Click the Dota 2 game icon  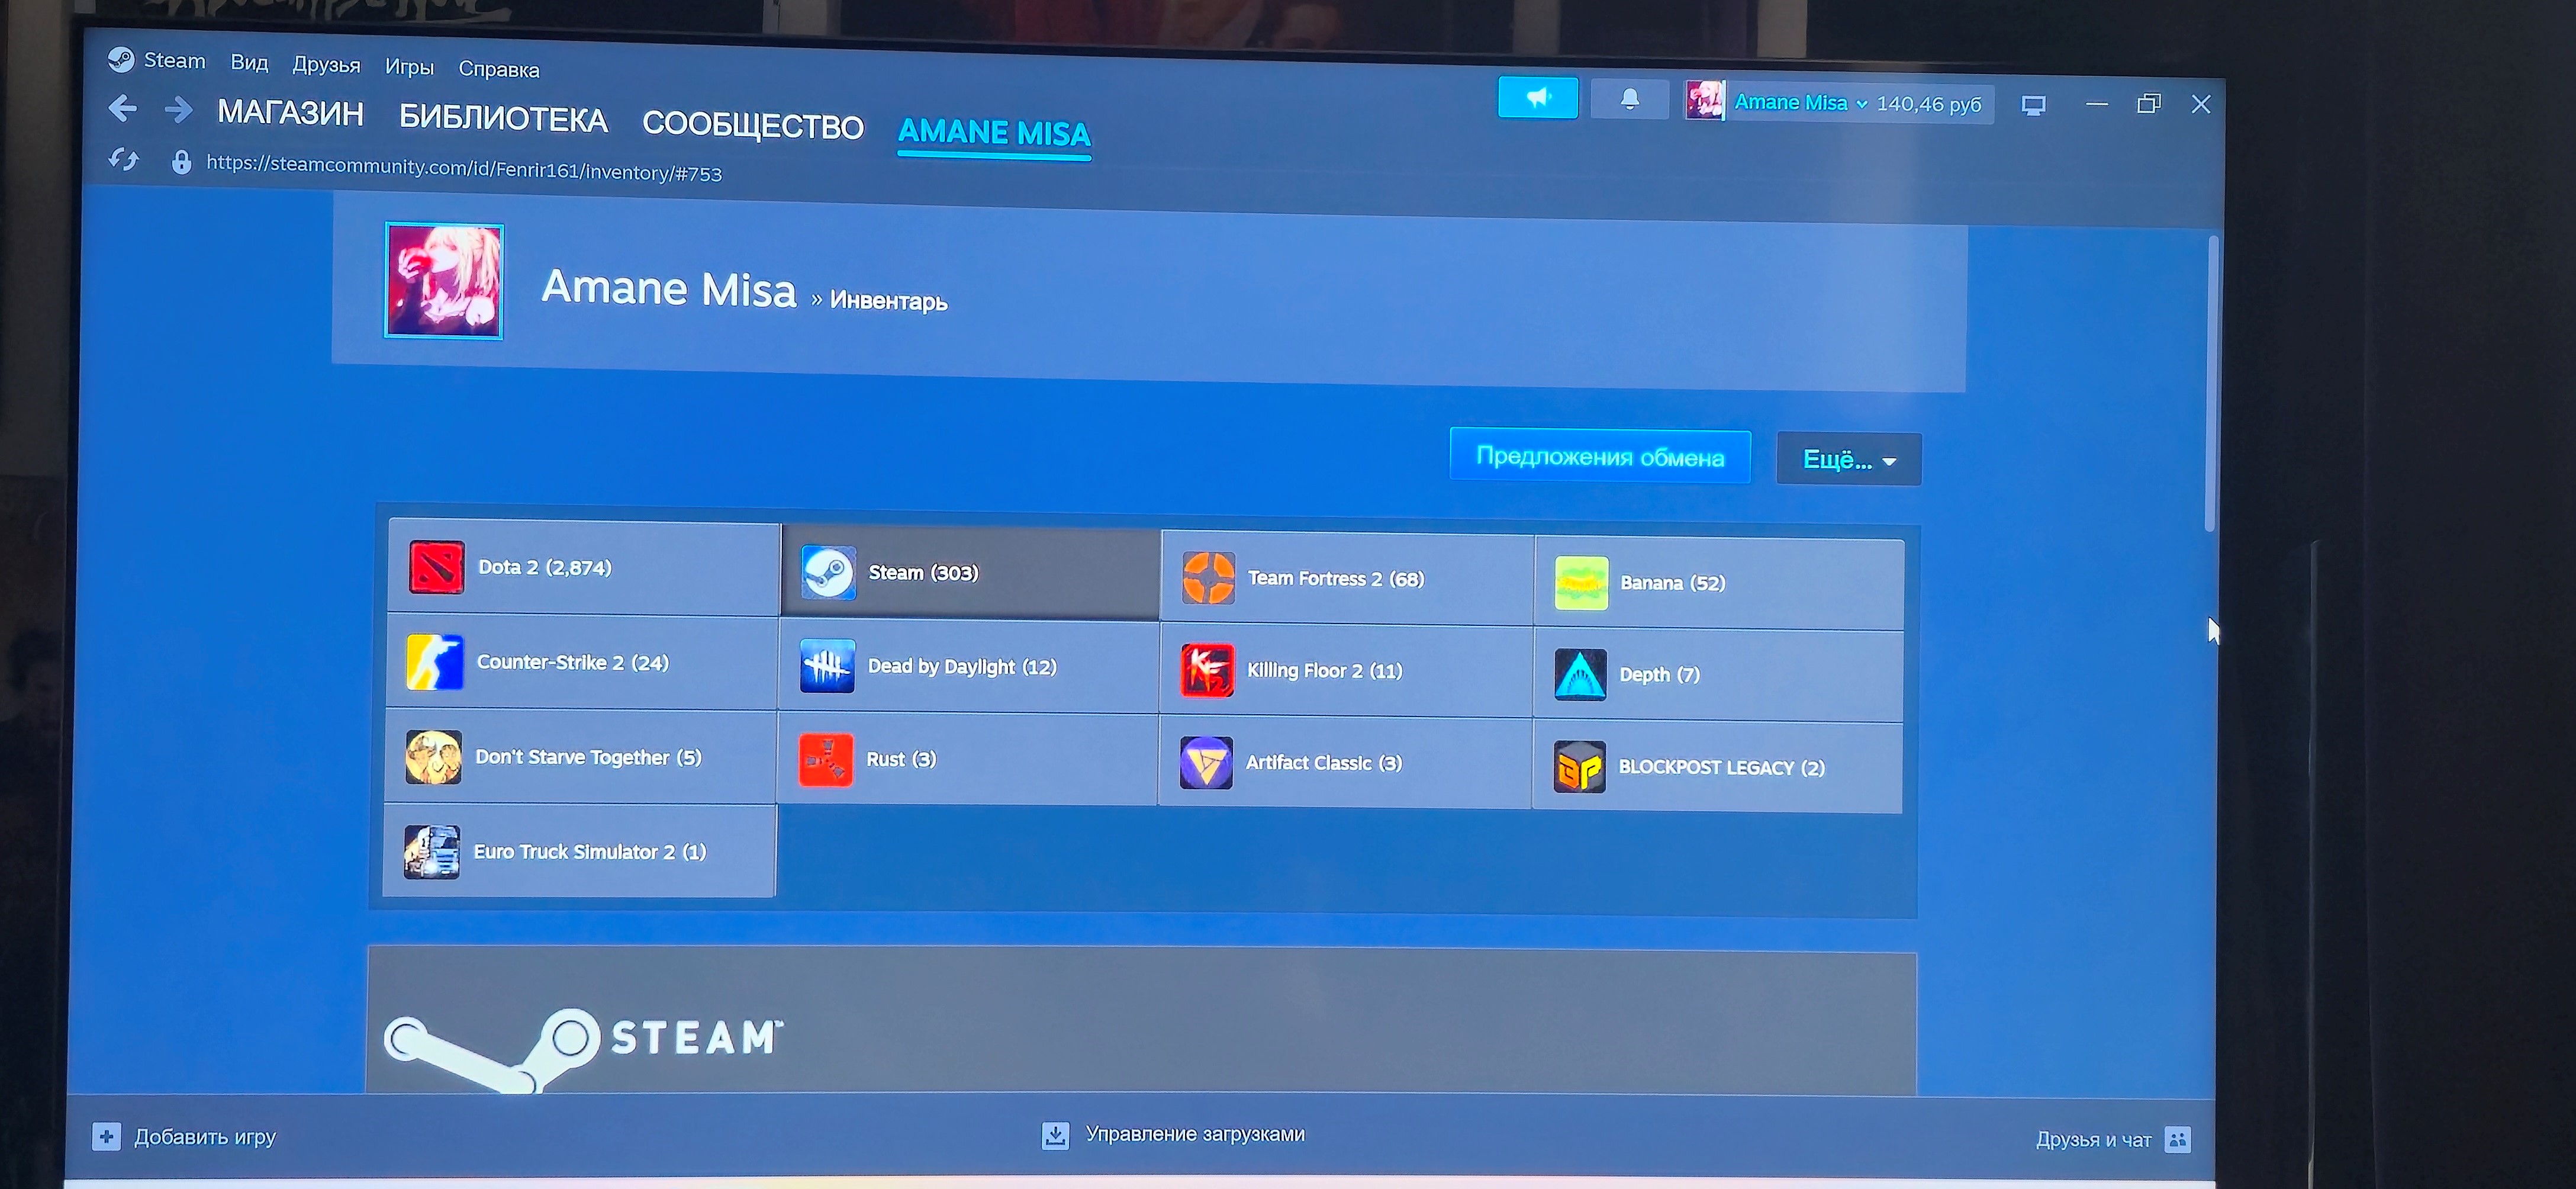click(x=436, y=567)
